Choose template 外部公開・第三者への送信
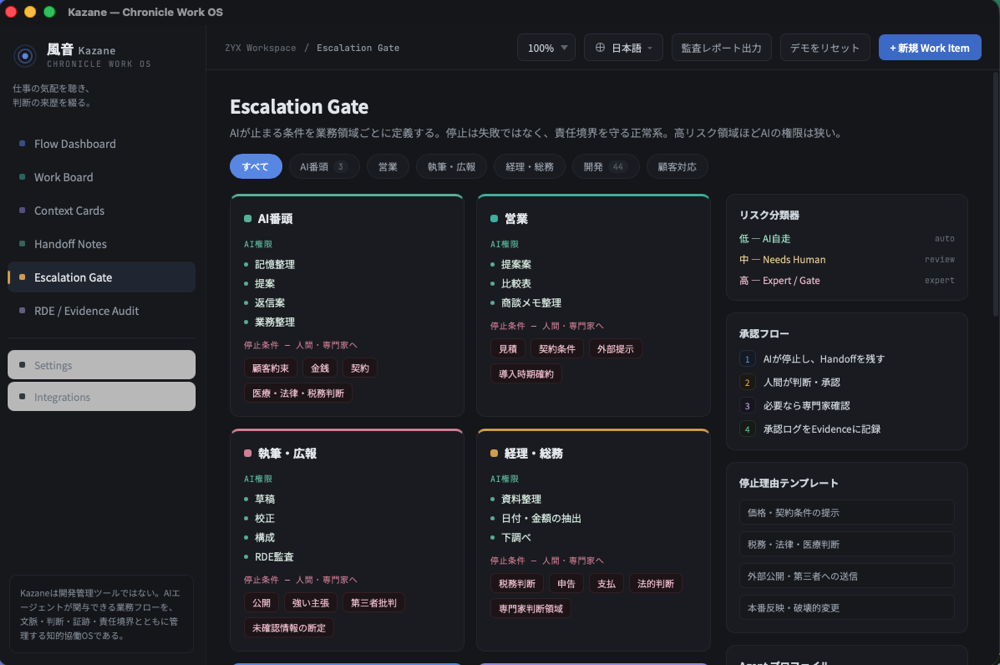1000x665 pixels. 846,576
